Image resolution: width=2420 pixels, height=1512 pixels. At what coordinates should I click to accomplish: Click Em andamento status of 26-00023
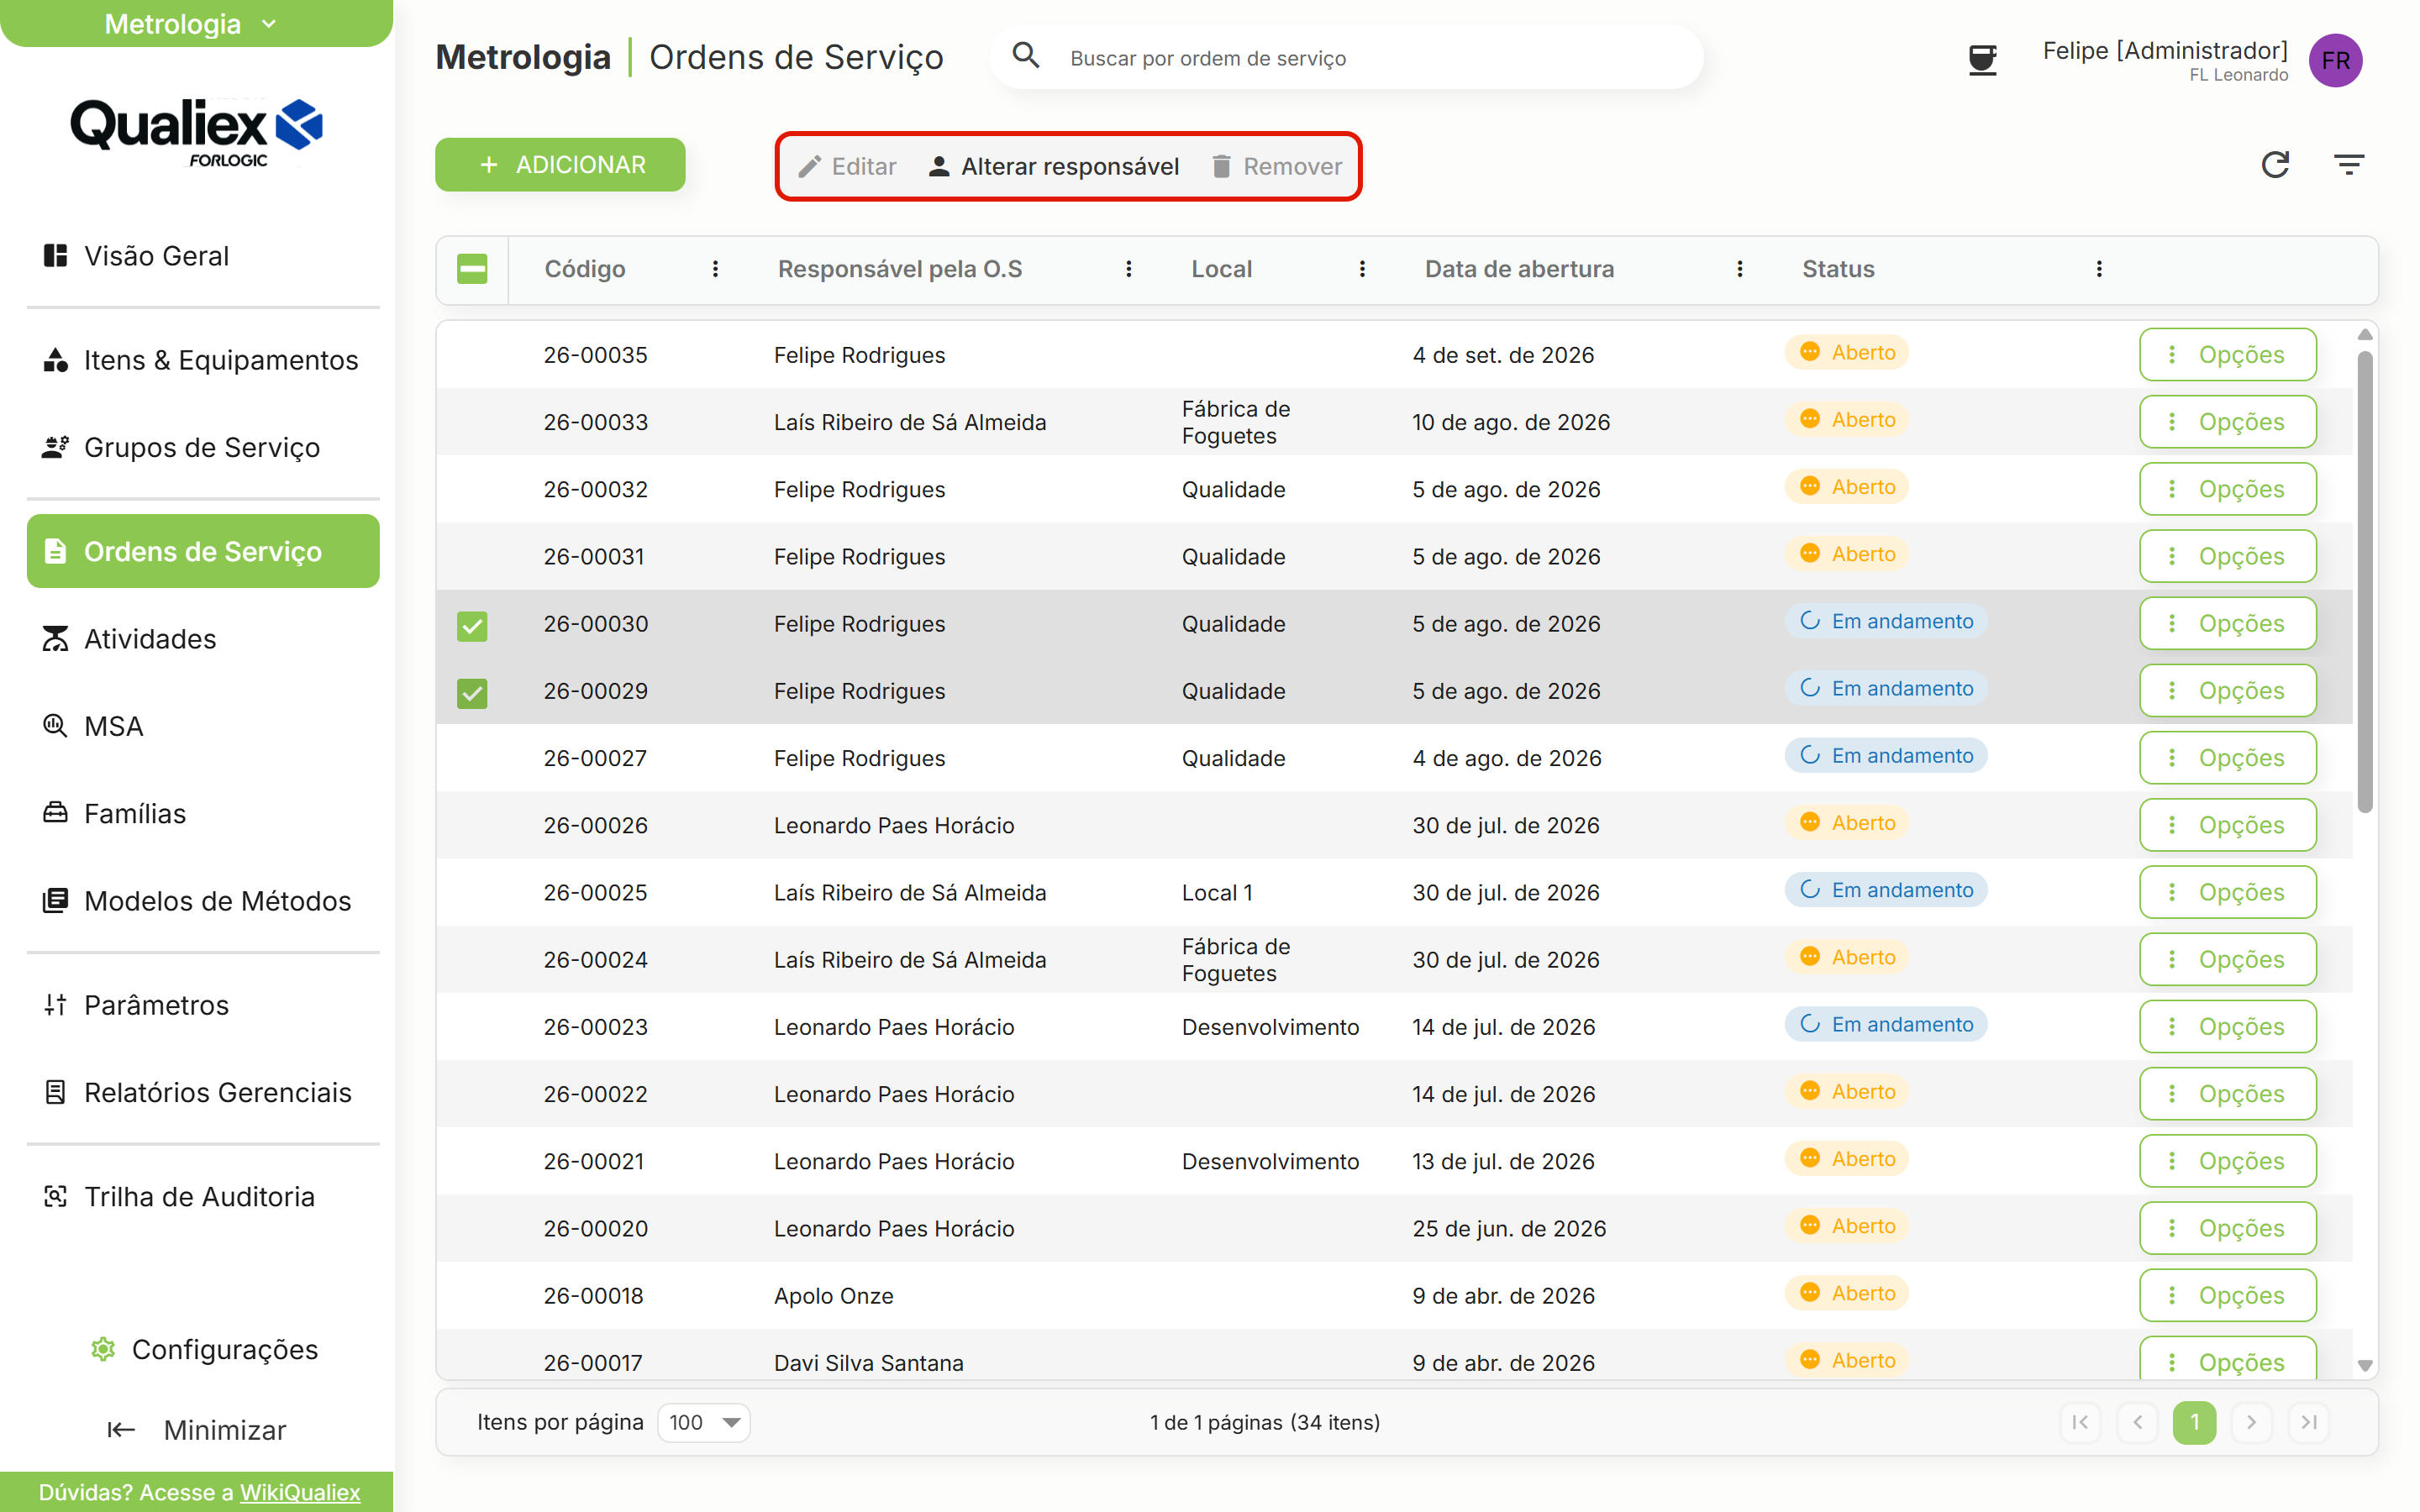point(1885,1024)
